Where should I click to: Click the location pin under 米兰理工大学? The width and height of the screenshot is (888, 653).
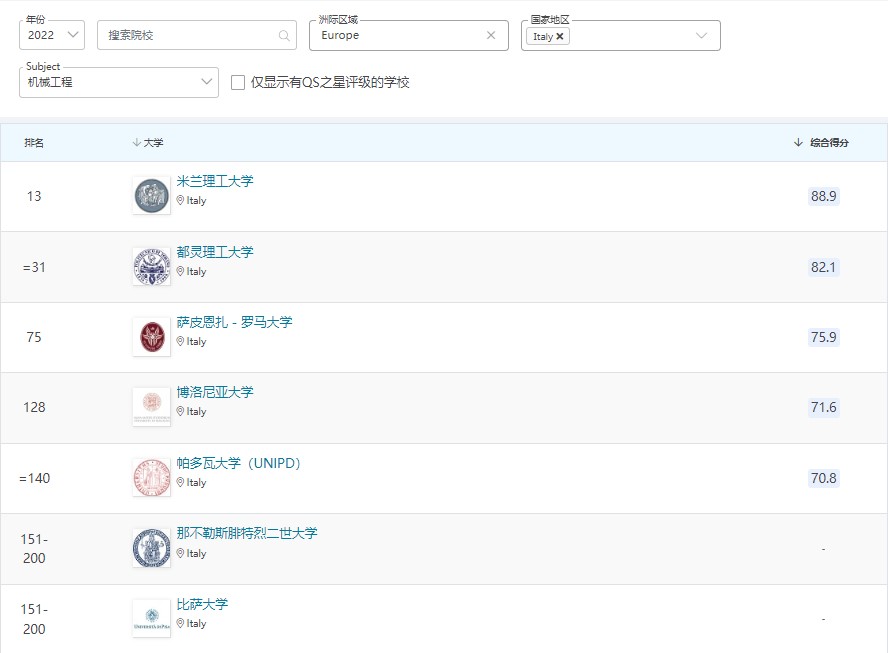coord(180,200)
